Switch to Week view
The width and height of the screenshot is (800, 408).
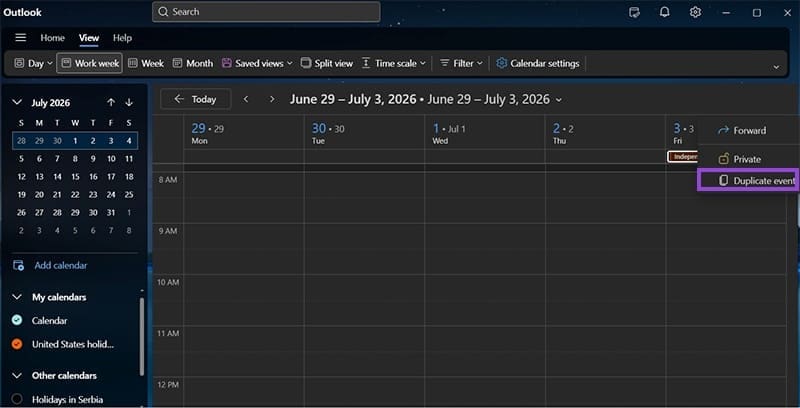[x=146, y=63]
